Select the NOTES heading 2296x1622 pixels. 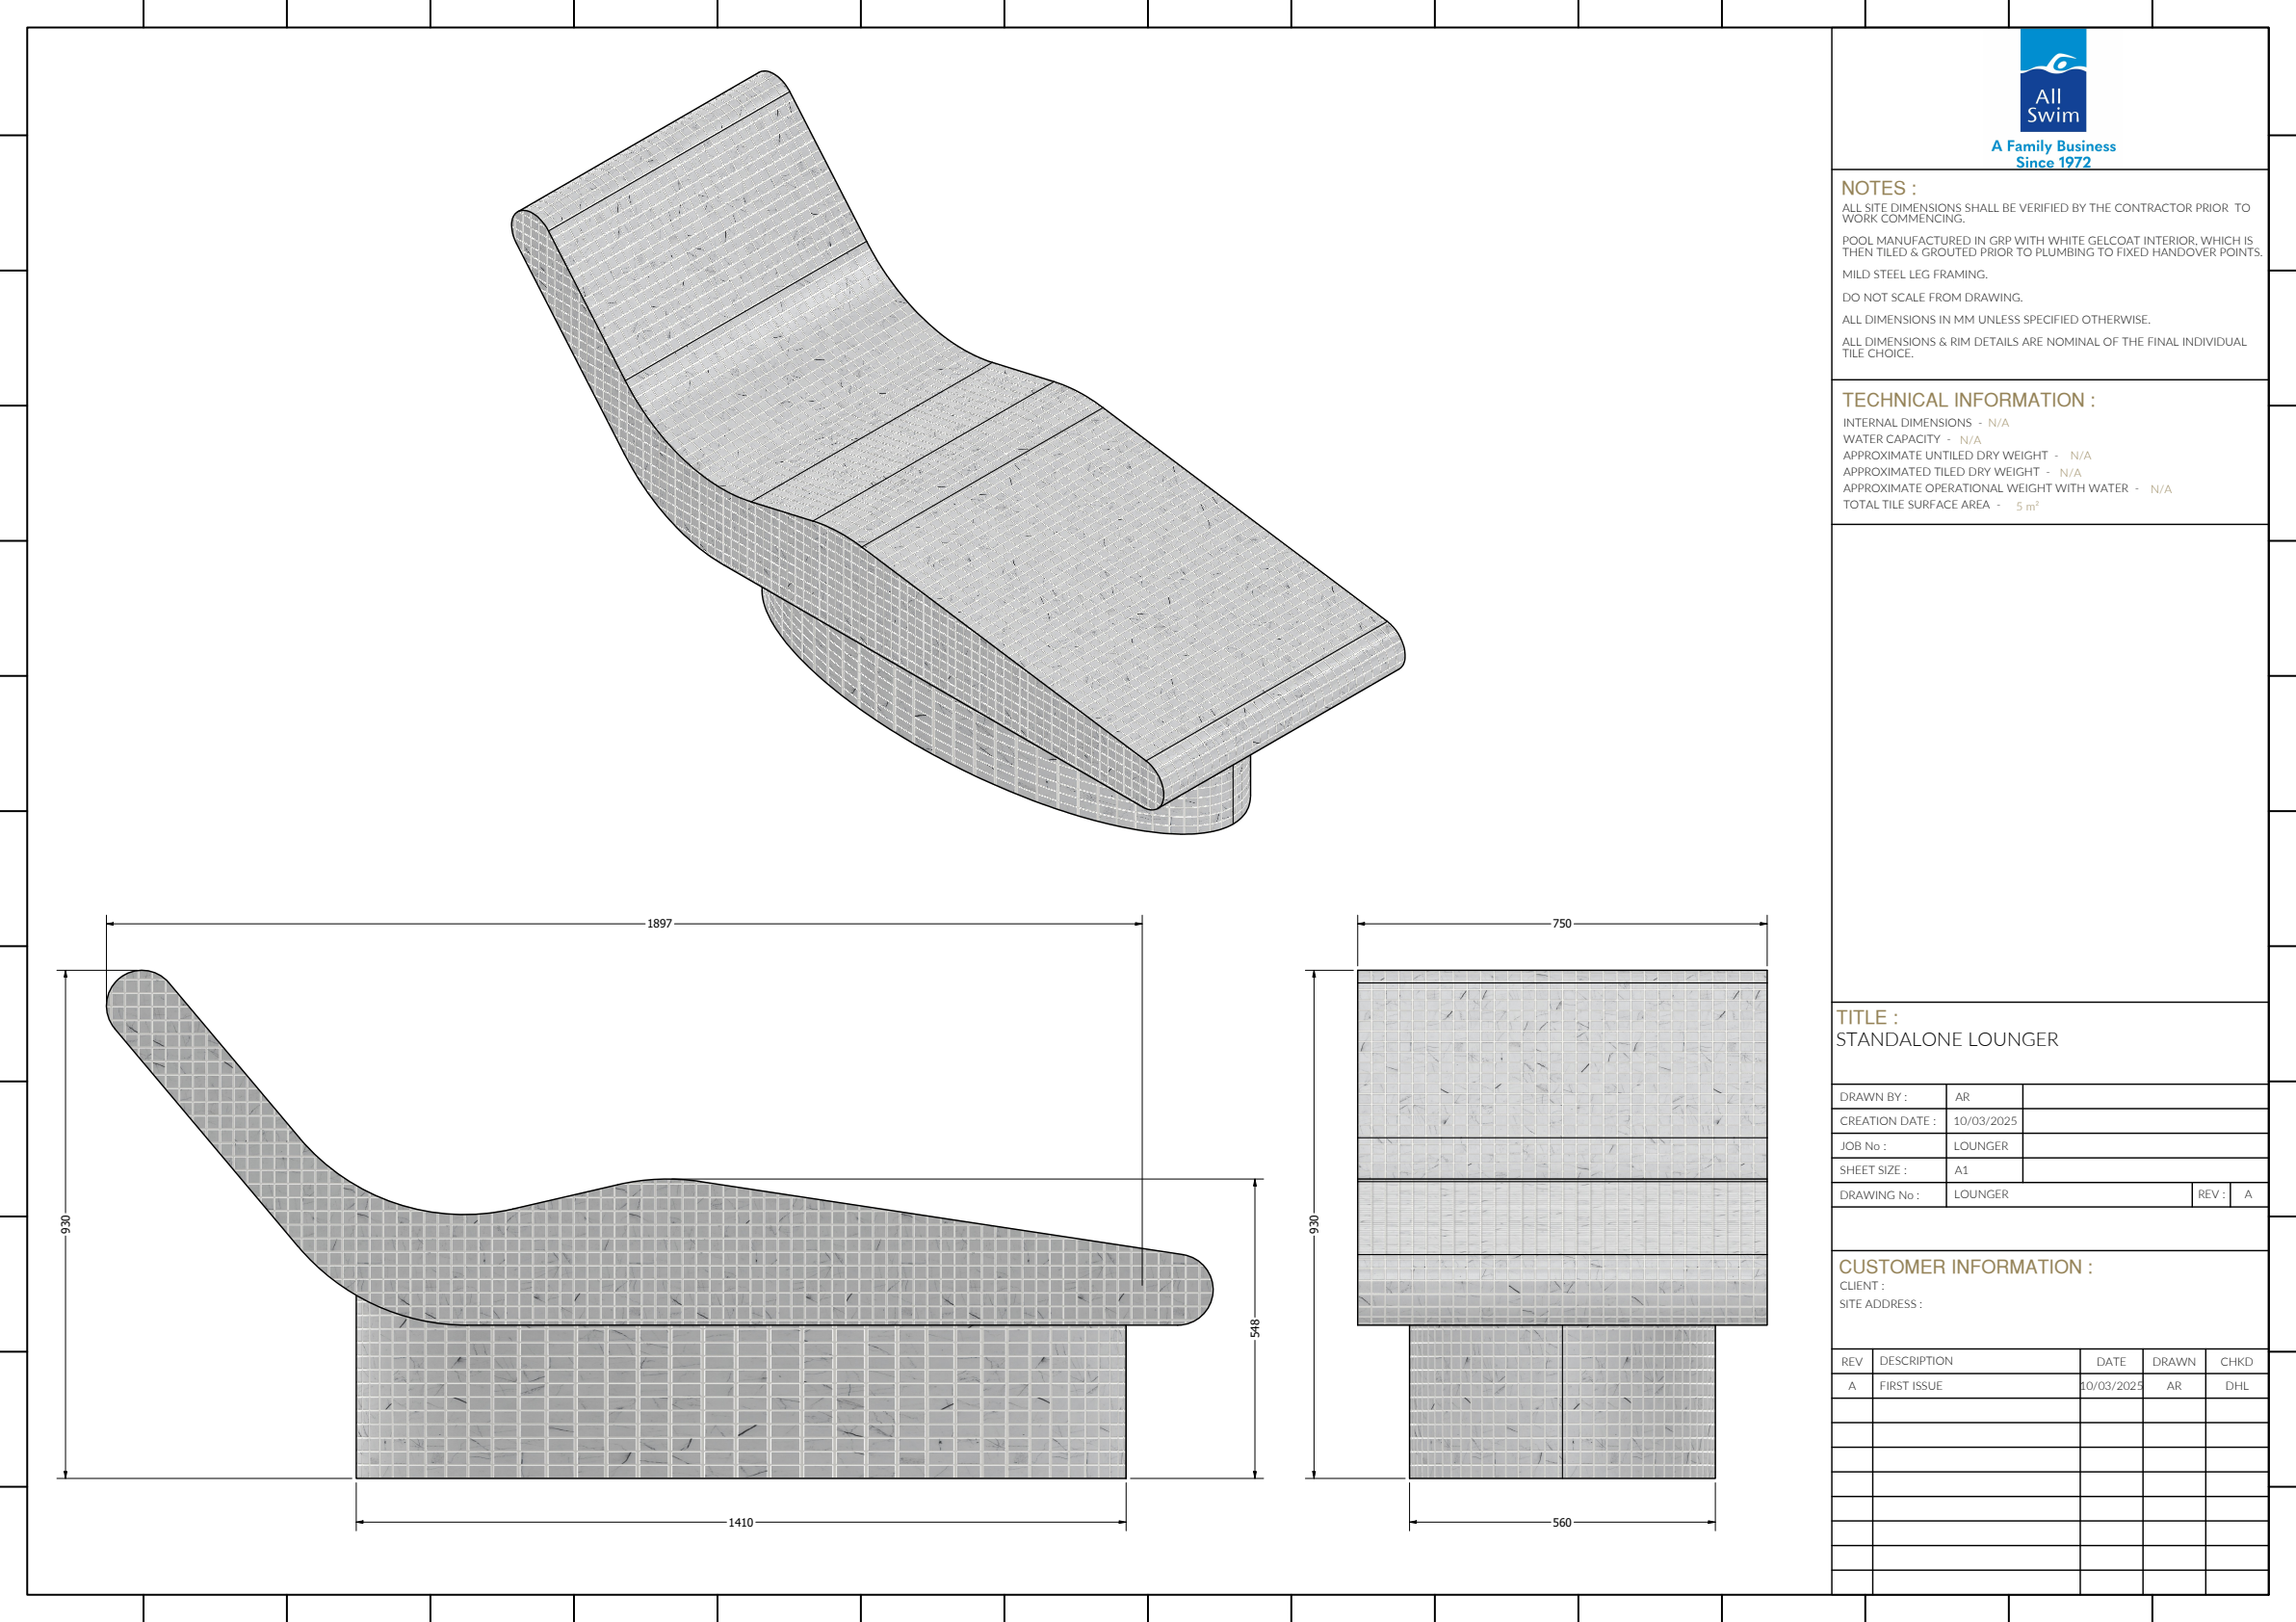[x=1878, y=188]
